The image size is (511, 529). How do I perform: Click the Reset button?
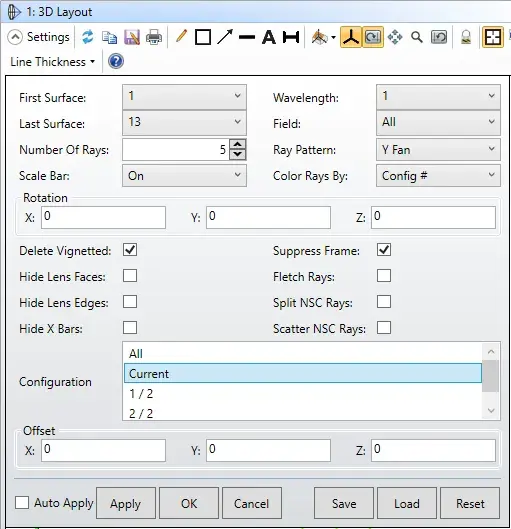pos(470,503)
